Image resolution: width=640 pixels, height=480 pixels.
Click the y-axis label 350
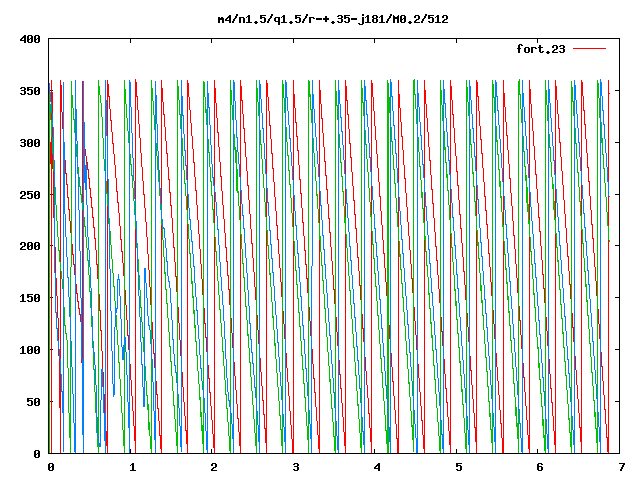[30, 91]
